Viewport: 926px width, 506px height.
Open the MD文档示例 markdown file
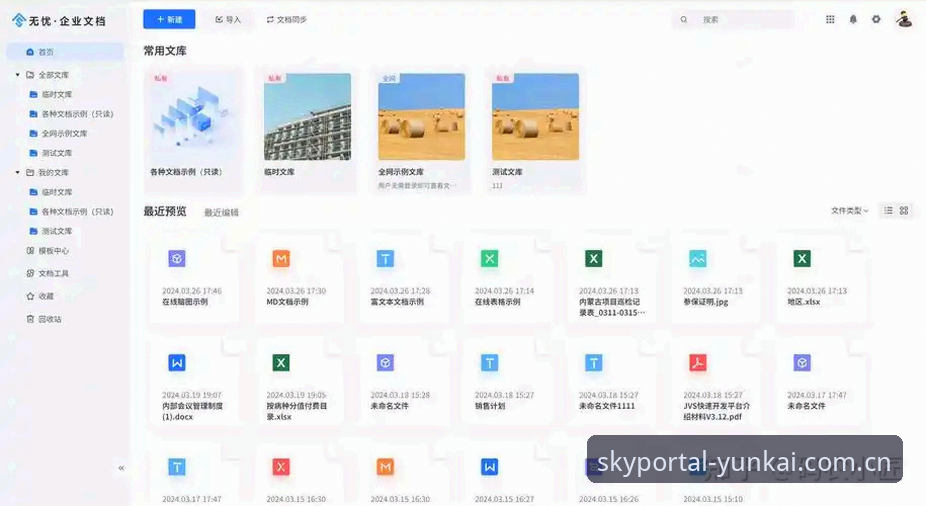coord(298,280)
